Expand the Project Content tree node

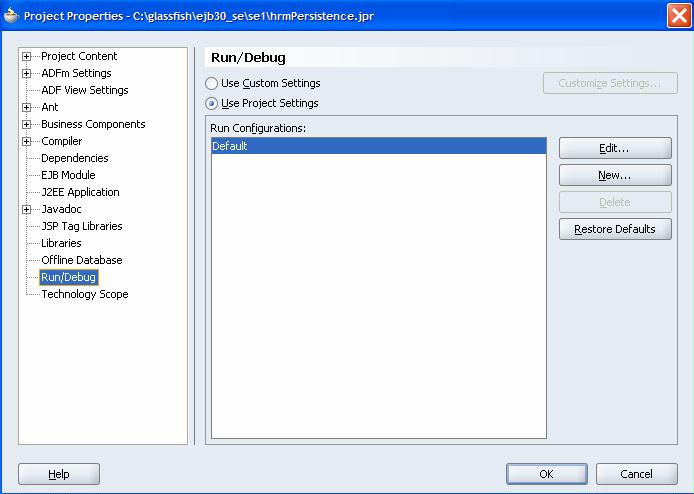tap(27, 56)
